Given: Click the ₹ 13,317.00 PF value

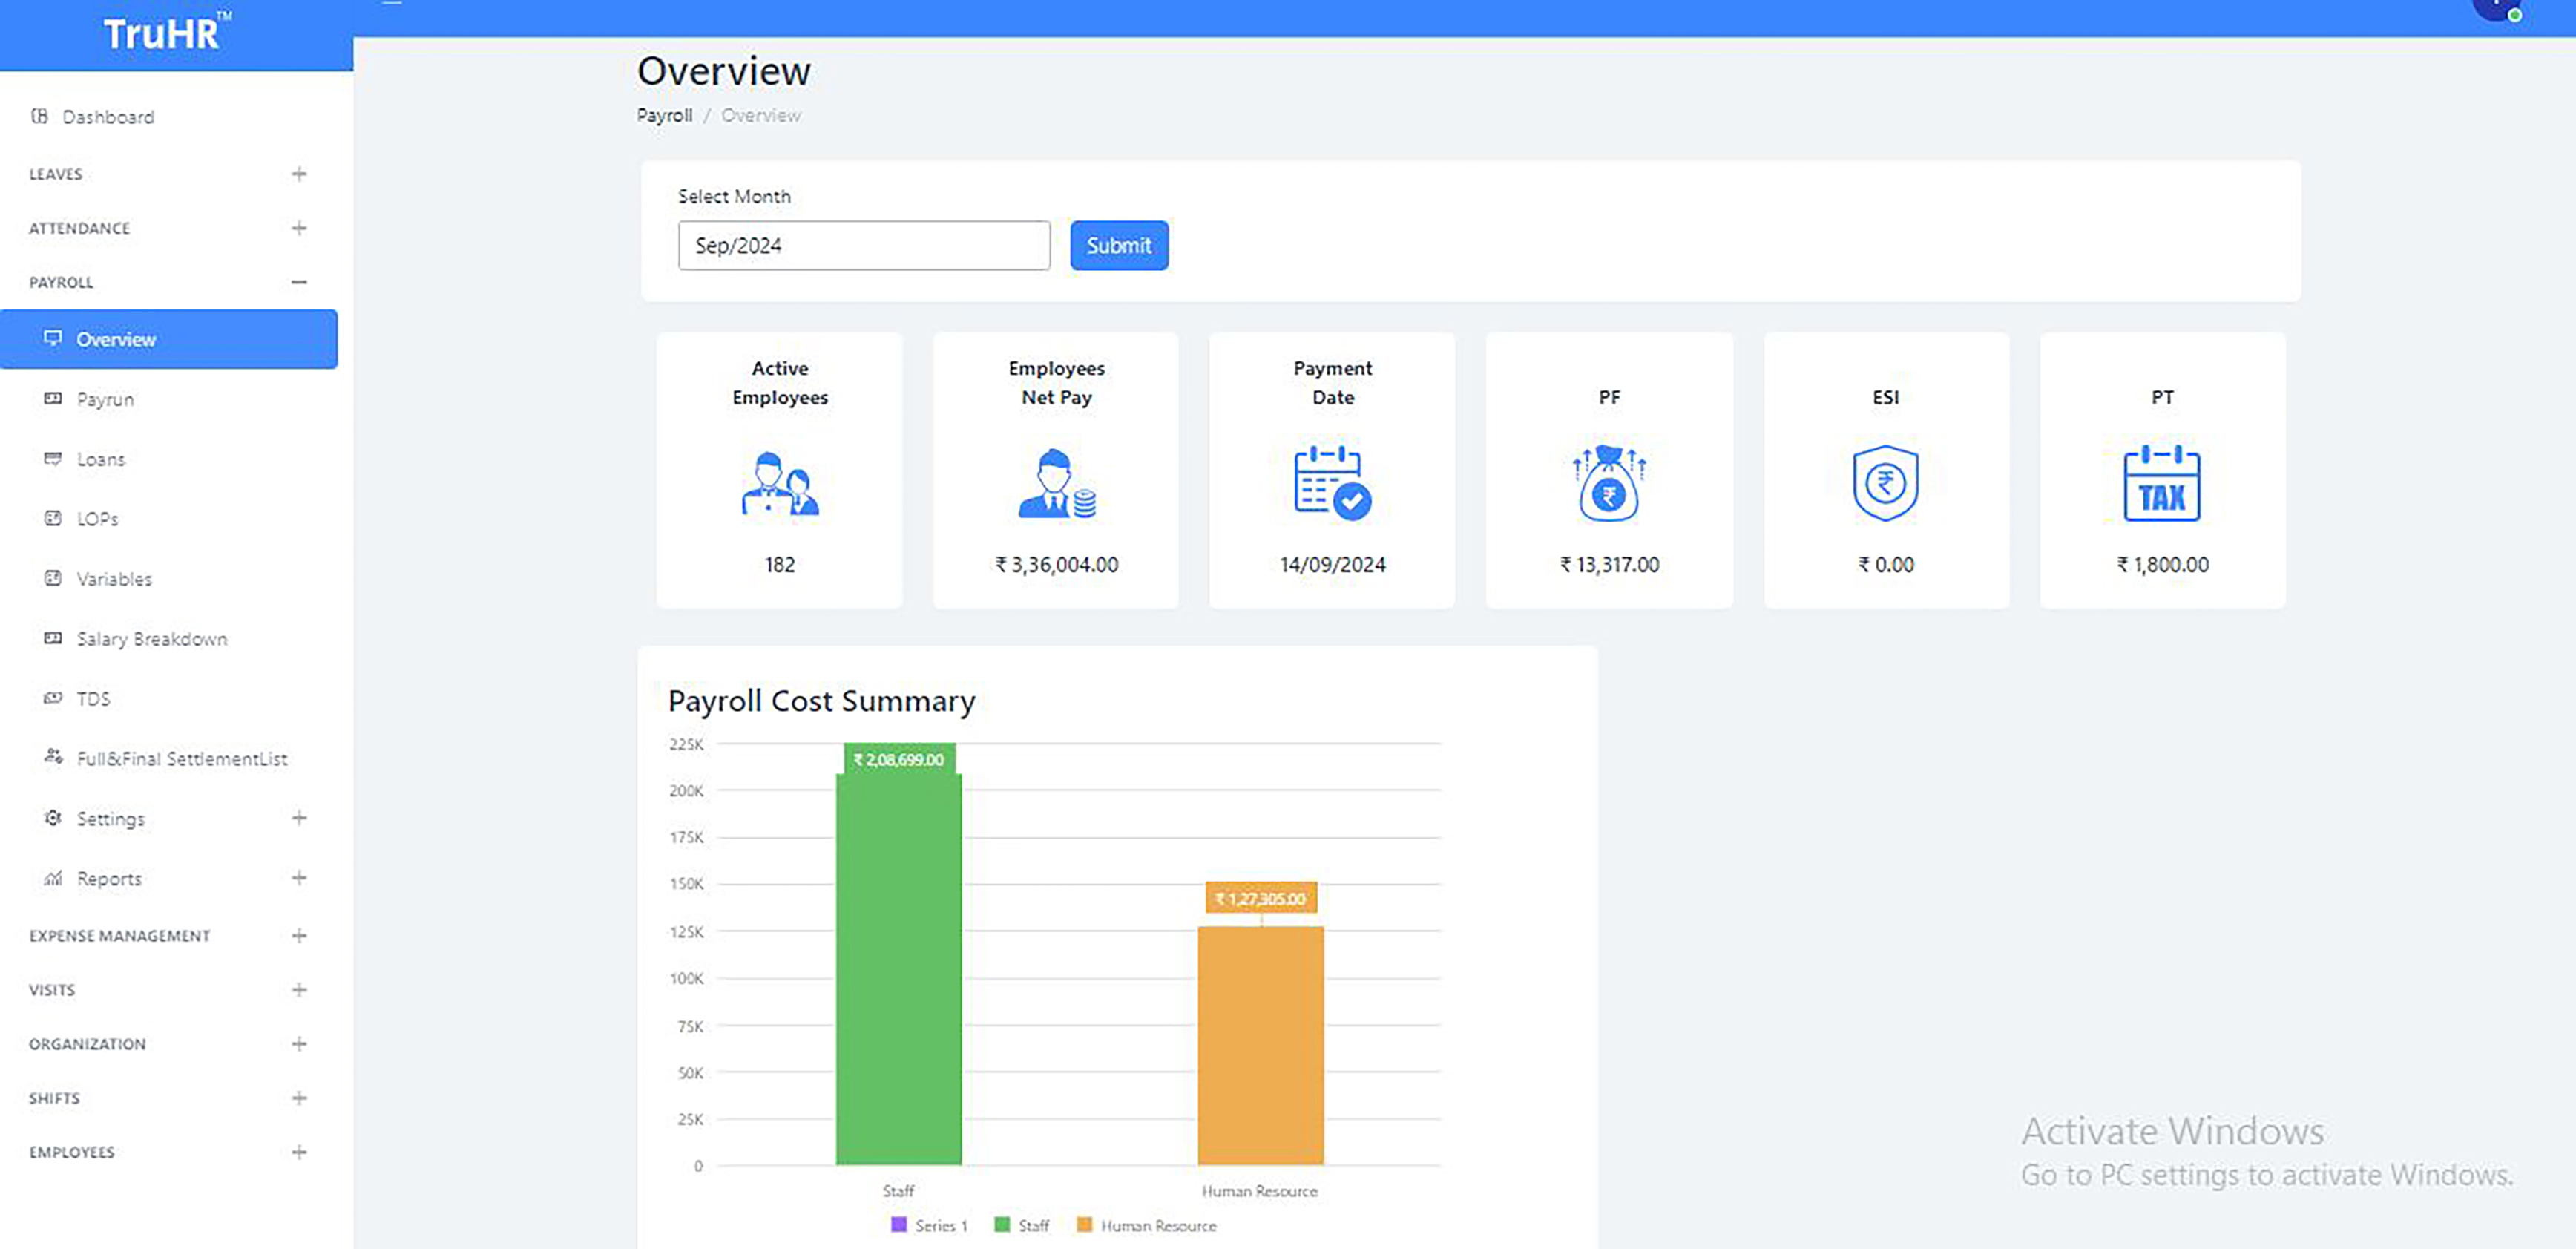Looking at the screenshot, I should (1609, 565).
